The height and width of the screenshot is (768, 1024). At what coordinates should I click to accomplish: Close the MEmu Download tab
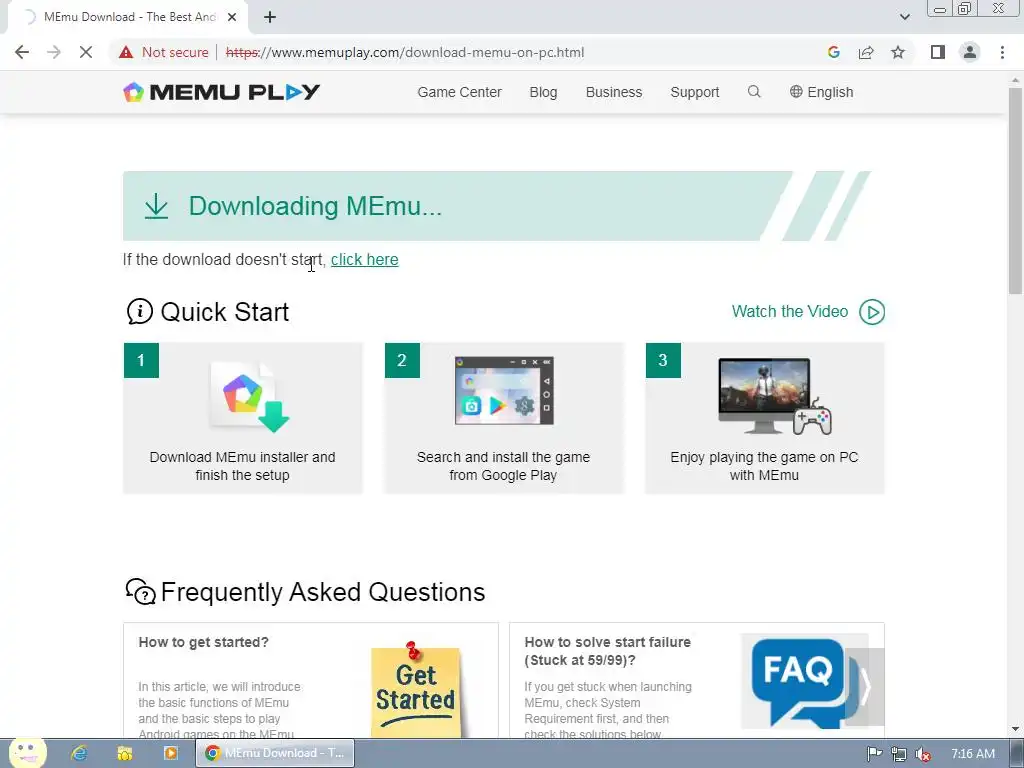232,17
